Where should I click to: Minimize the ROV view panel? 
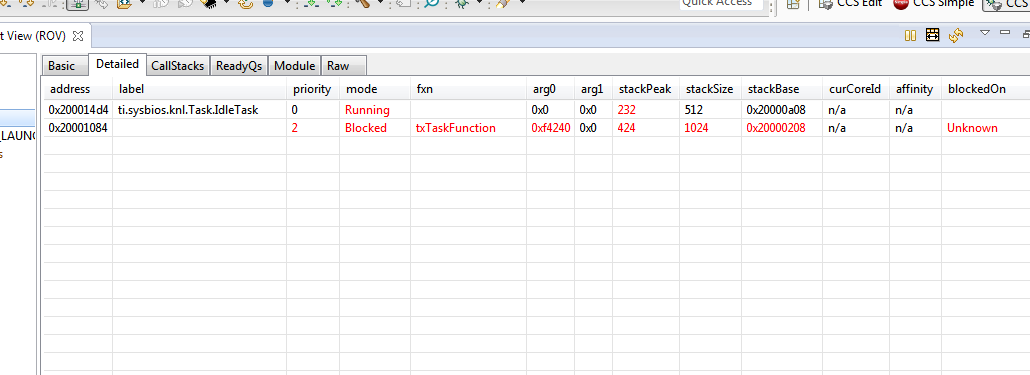[1004, 32]
